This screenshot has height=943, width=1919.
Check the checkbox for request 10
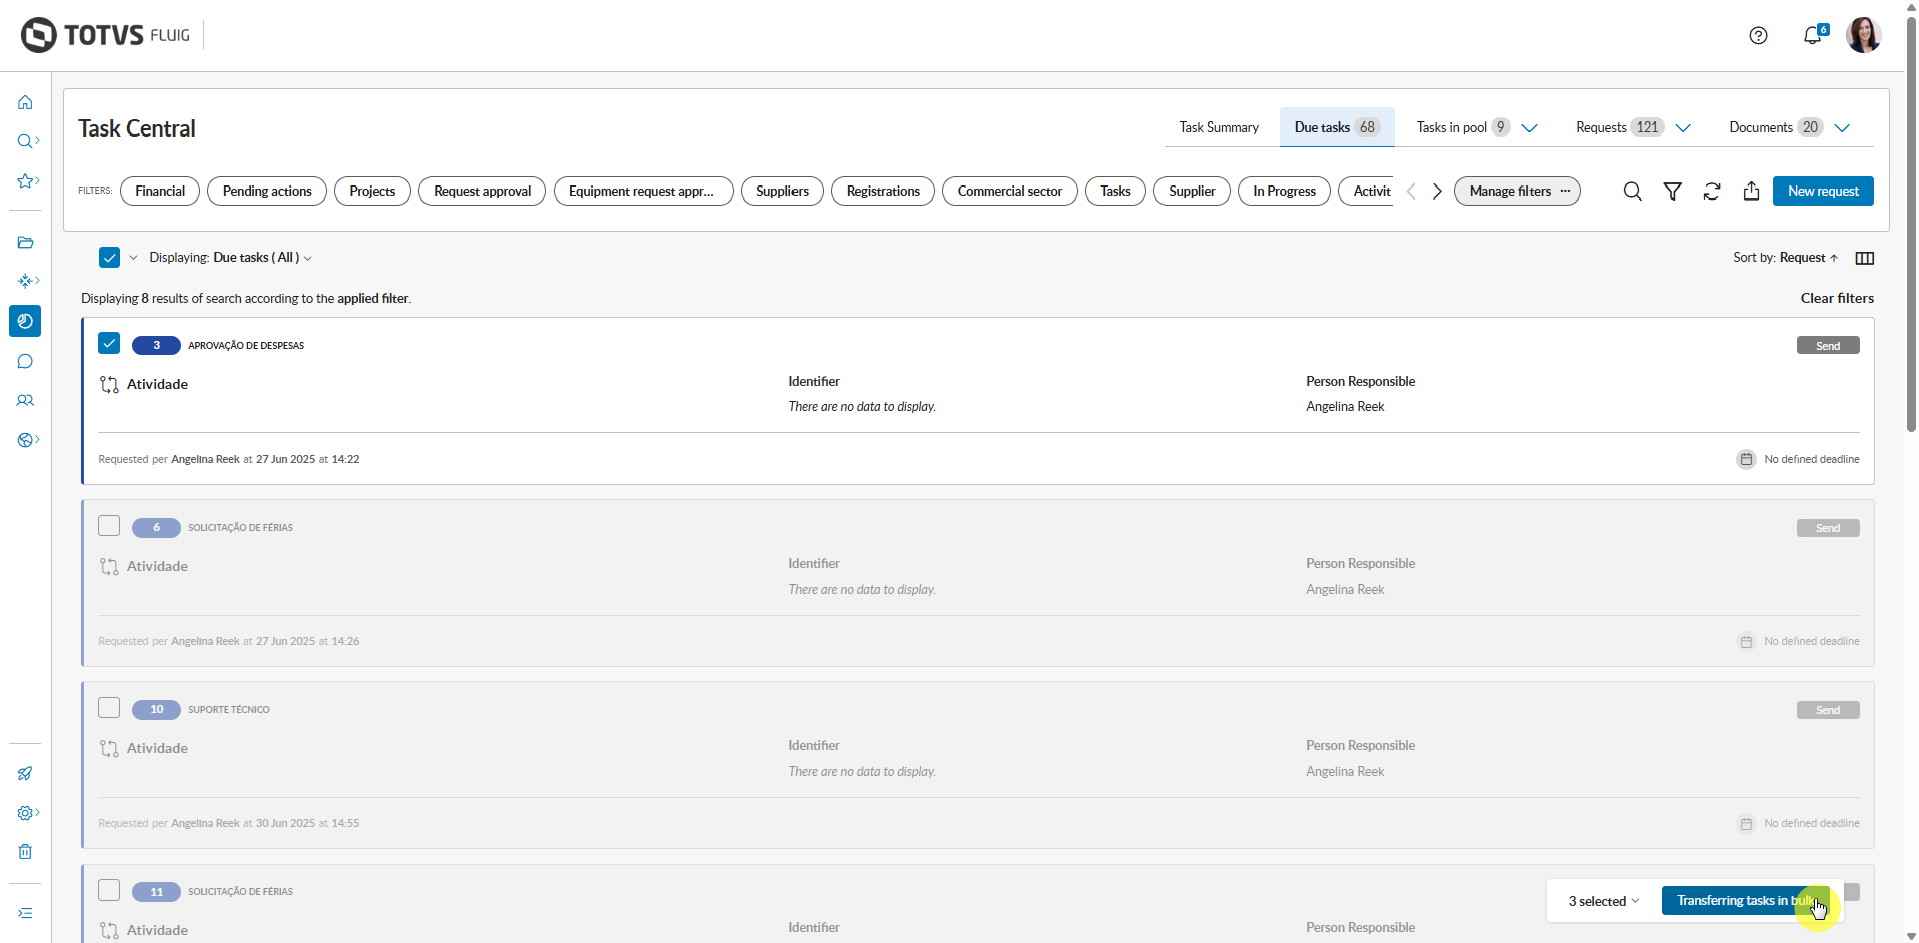tap(109, 708)
